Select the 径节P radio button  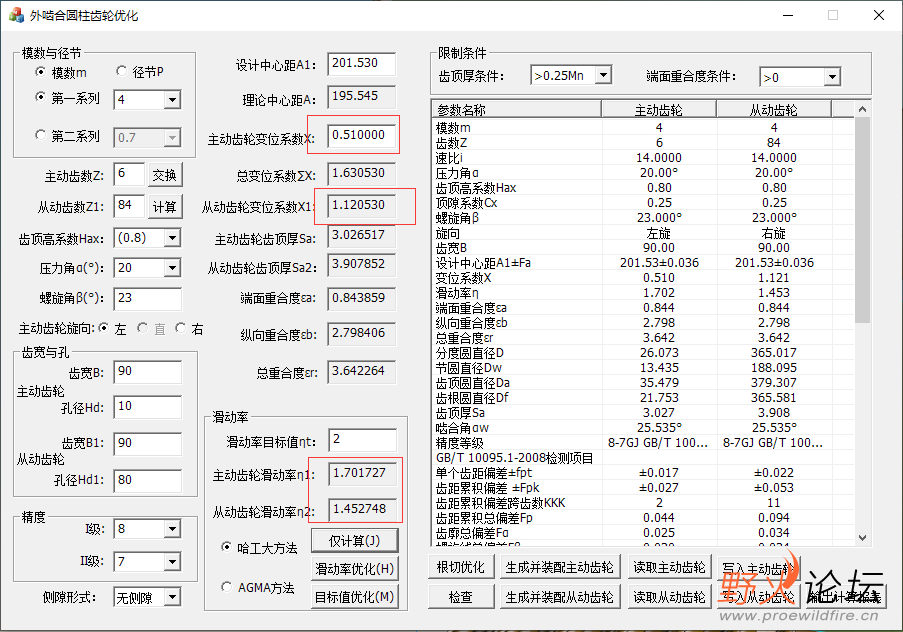tap(121, 71)
